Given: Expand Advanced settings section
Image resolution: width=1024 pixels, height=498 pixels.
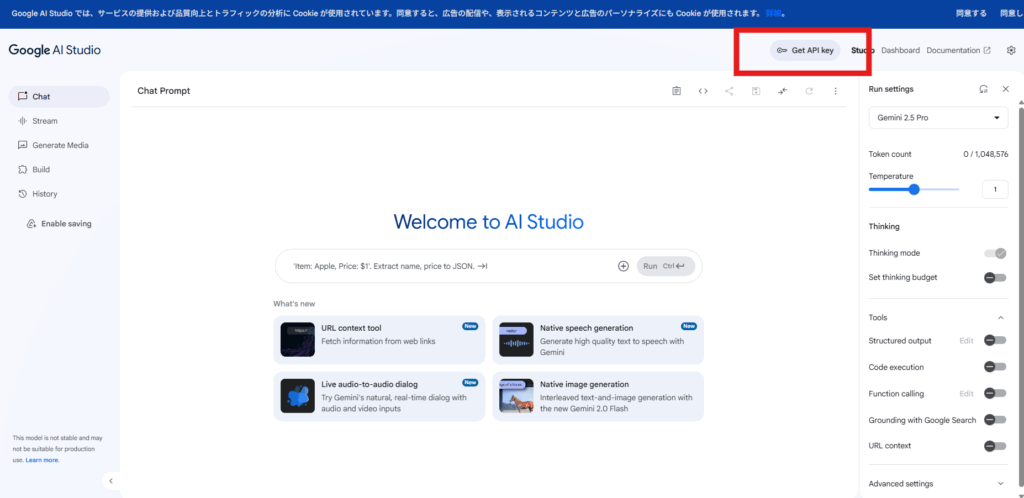Looking at the screenshot, I should pyautogui.click(x=938, y=484).
